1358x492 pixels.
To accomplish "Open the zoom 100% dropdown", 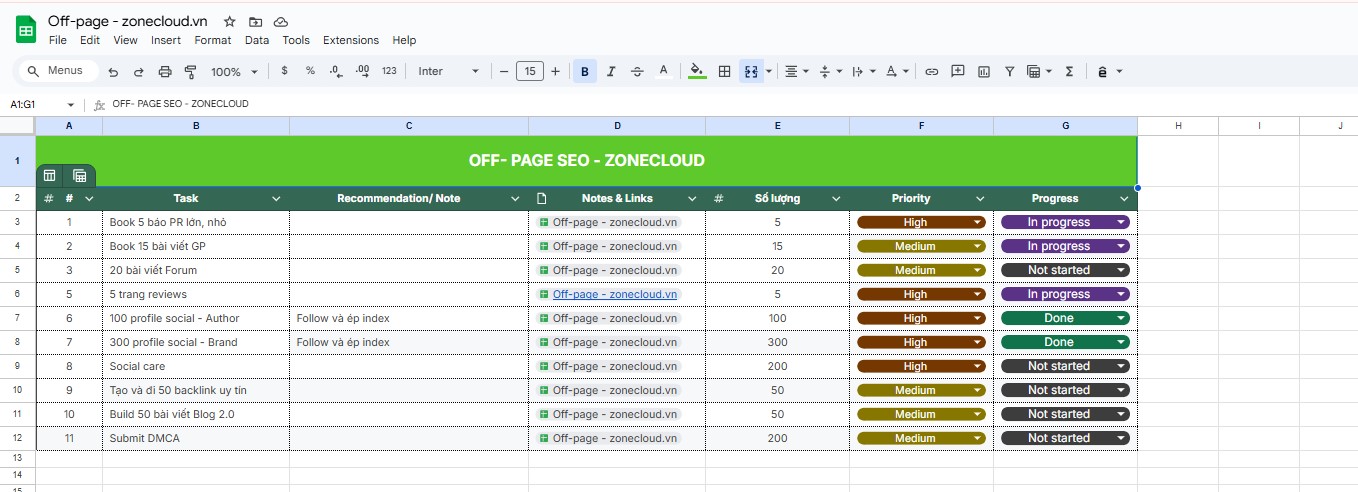I will (234, 71).
